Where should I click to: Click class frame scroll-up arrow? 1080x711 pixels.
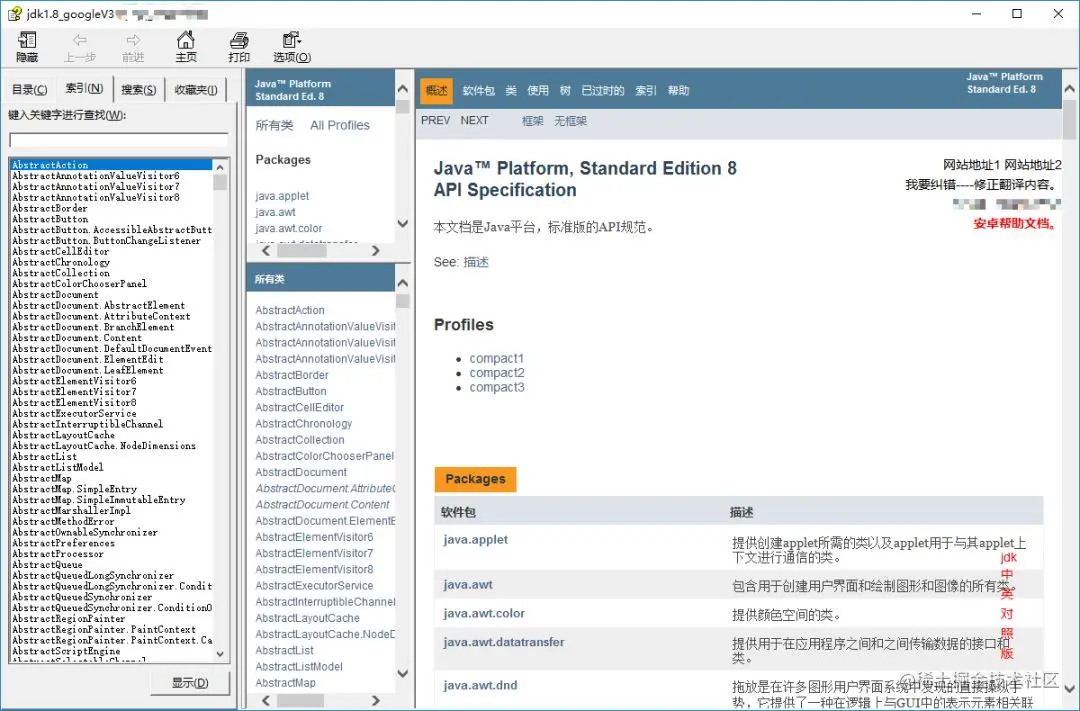(403, 283)
